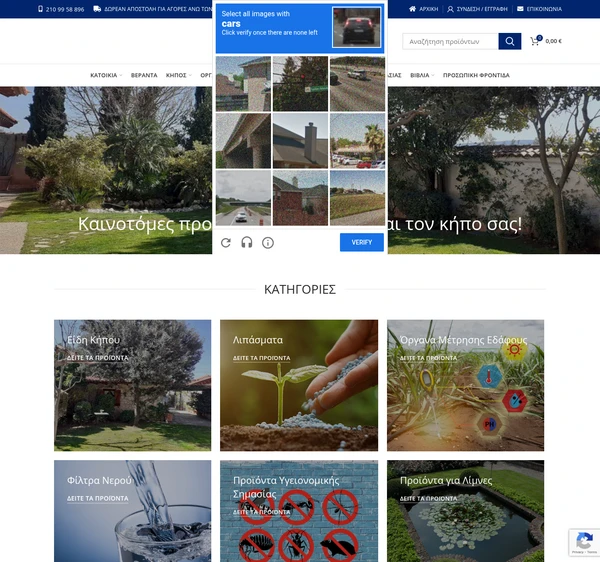Open the captcha info help icon
Screen dimensions: 600x562
(x=268, y=243)
